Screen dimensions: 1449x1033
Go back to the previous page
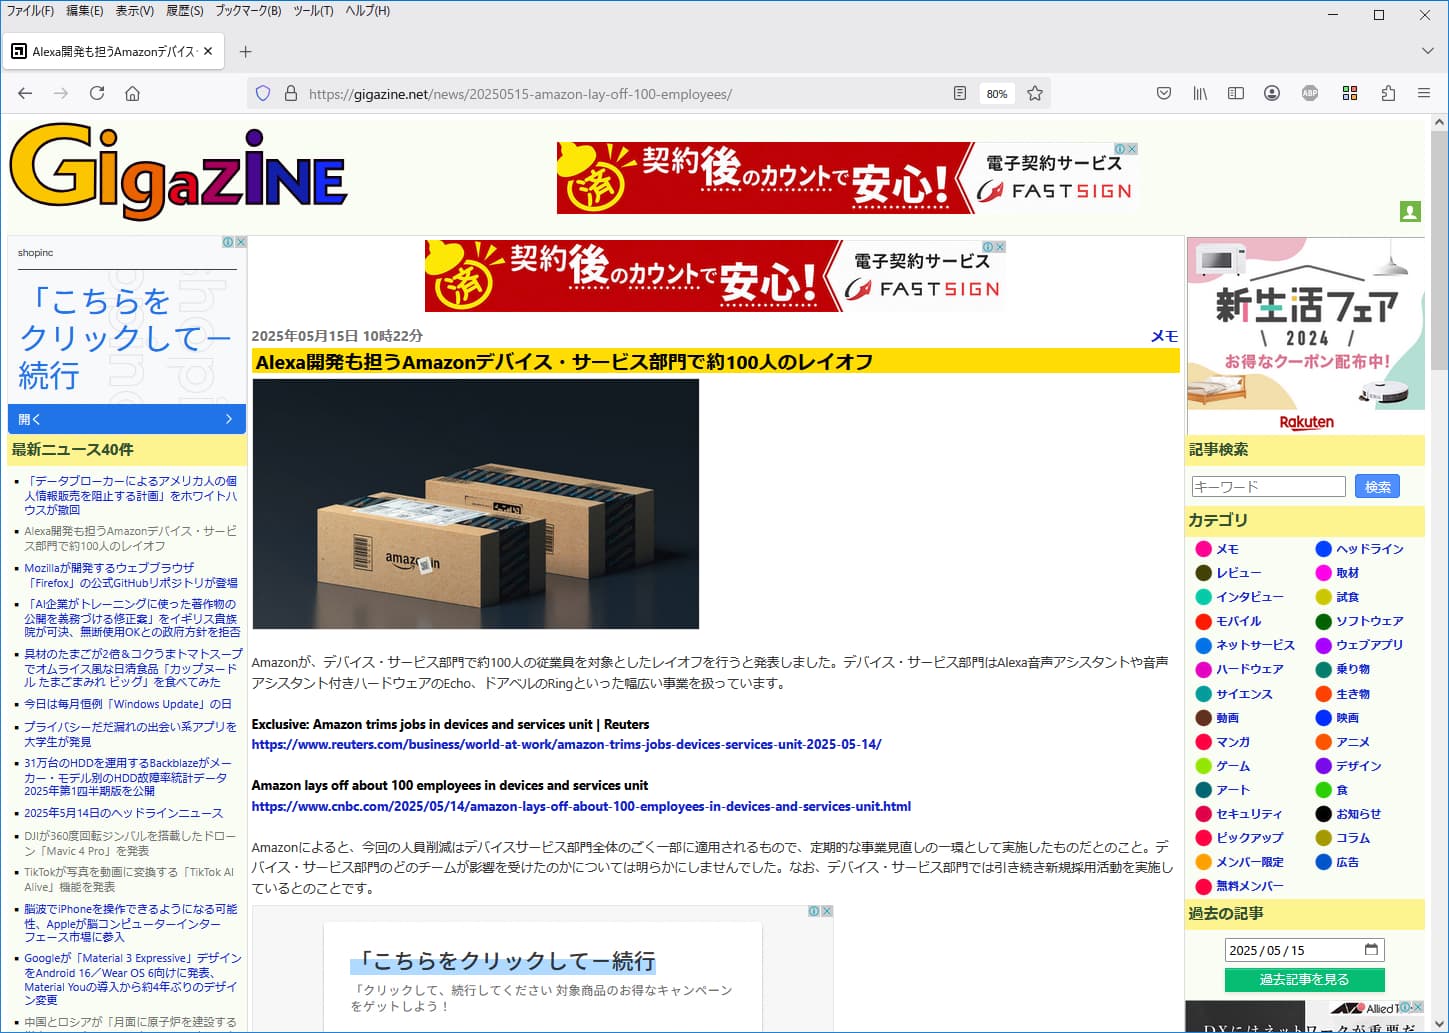(x=25, y=93)
